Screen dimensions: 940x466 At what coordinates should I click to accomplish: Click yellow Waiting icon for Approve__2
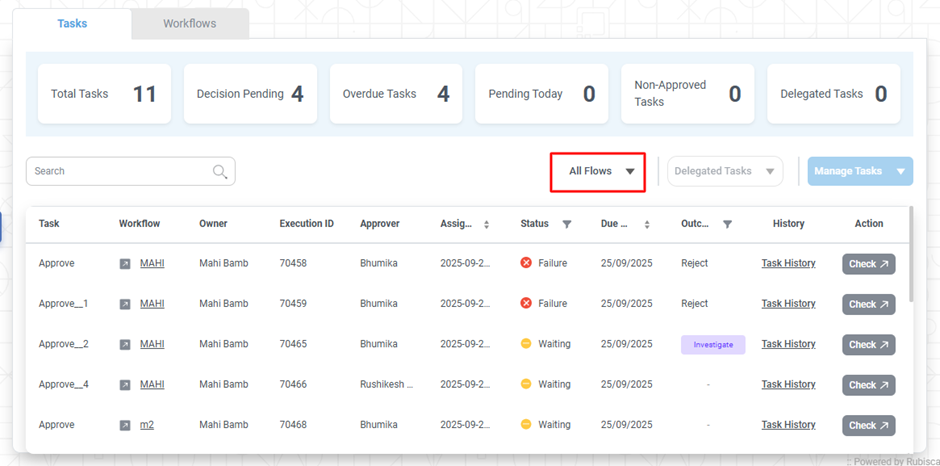[x=526, y=344]
